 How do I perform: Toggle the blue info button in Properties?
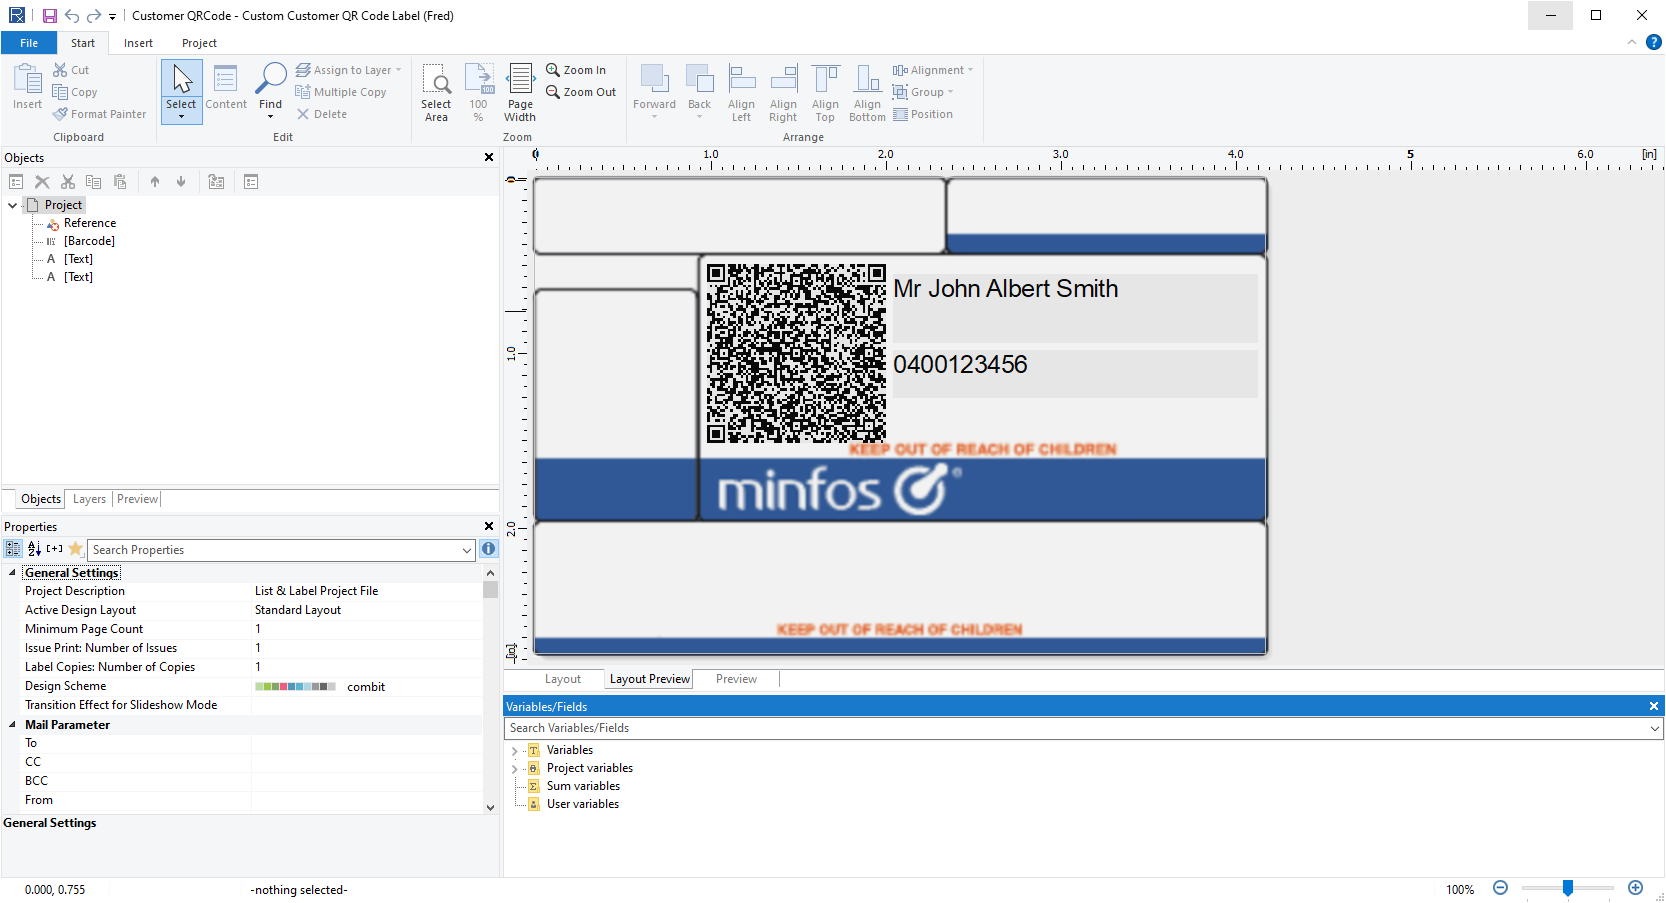pos(489,549)
